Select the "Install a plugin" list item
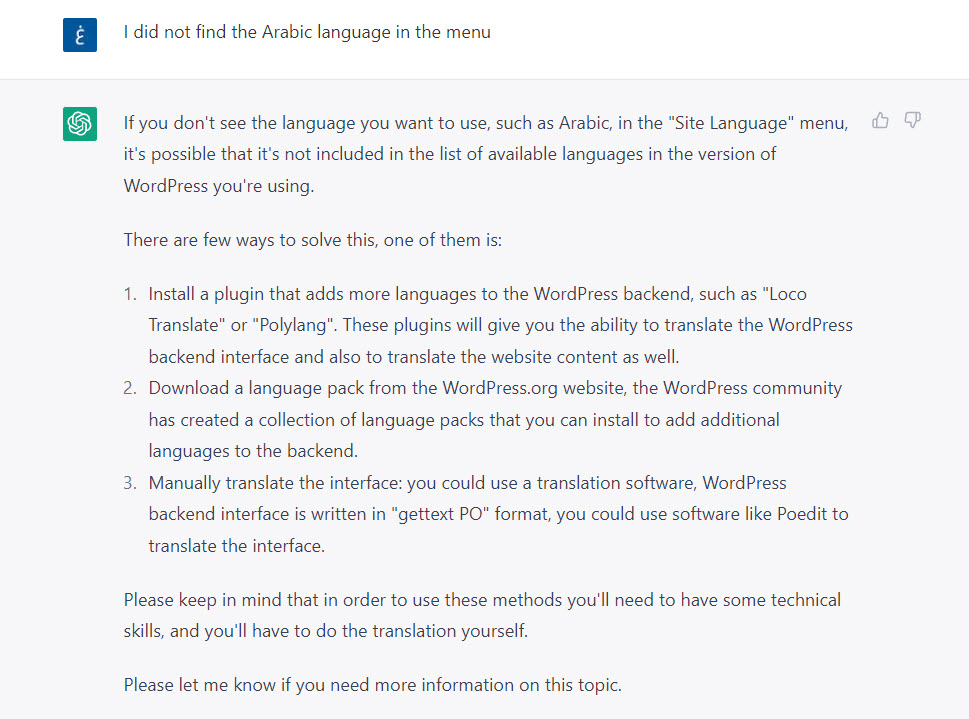 pyautogui.click(x=500, y=326)
